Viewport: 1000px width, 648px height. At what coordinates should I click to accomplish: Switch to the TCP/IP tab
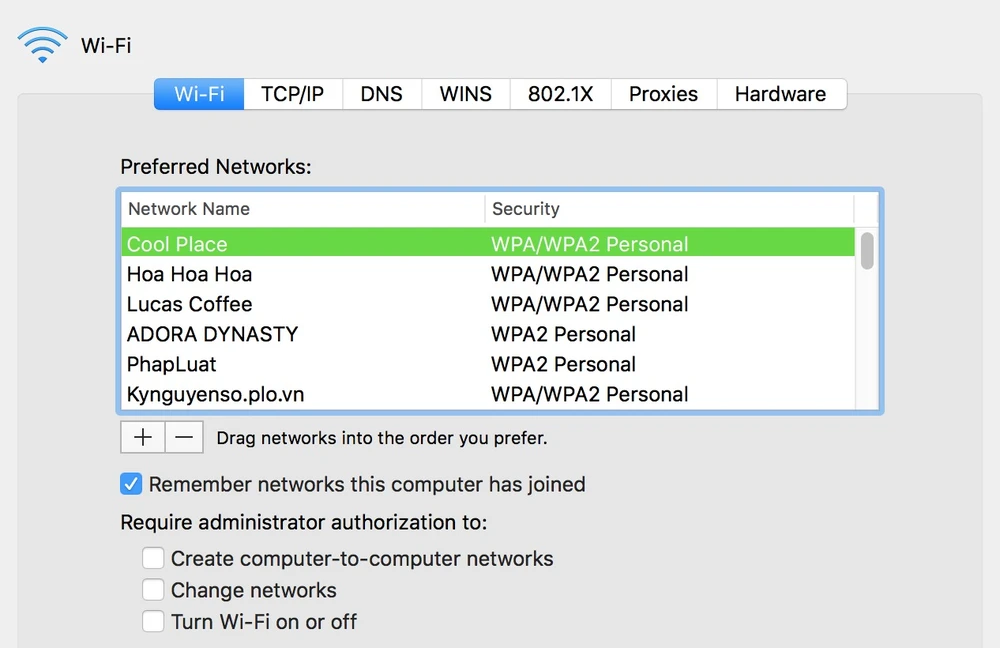[292, 94]
